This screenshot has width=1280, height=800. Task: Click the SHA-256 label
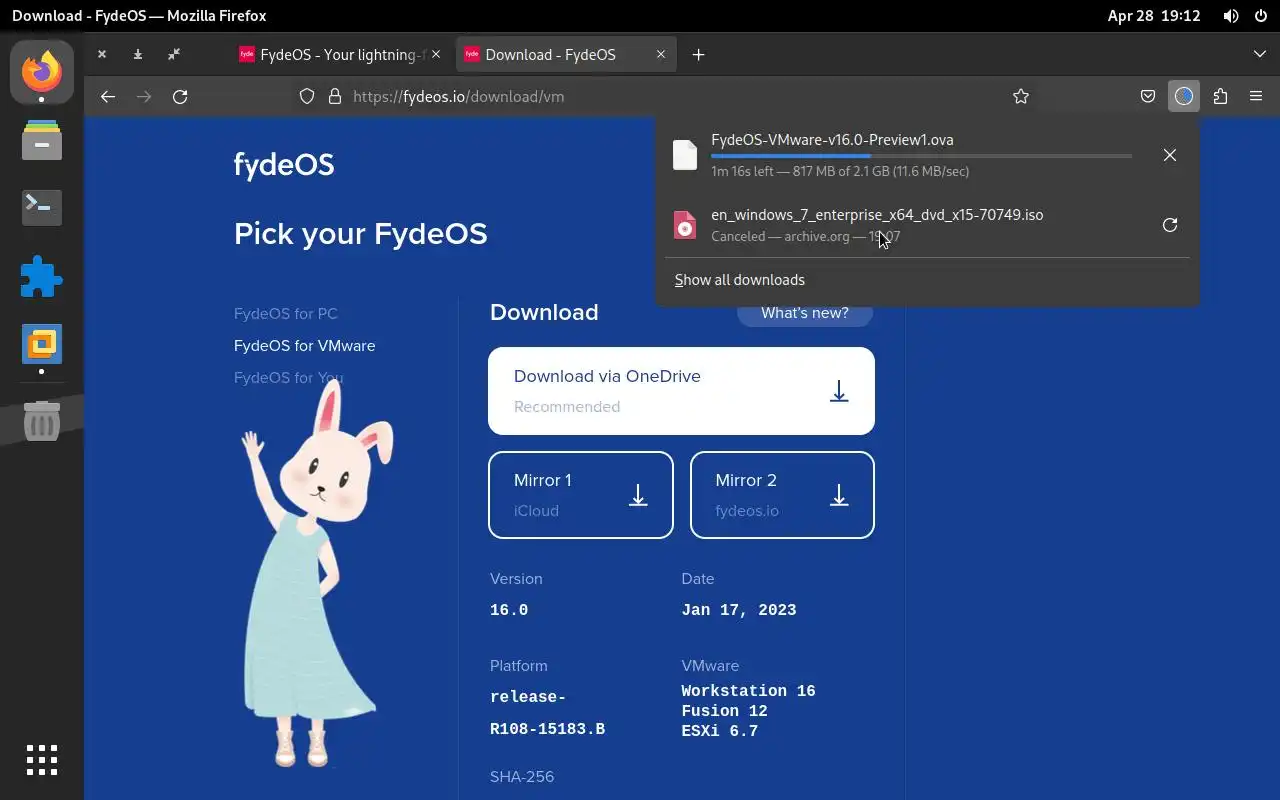tap(522, 777)
